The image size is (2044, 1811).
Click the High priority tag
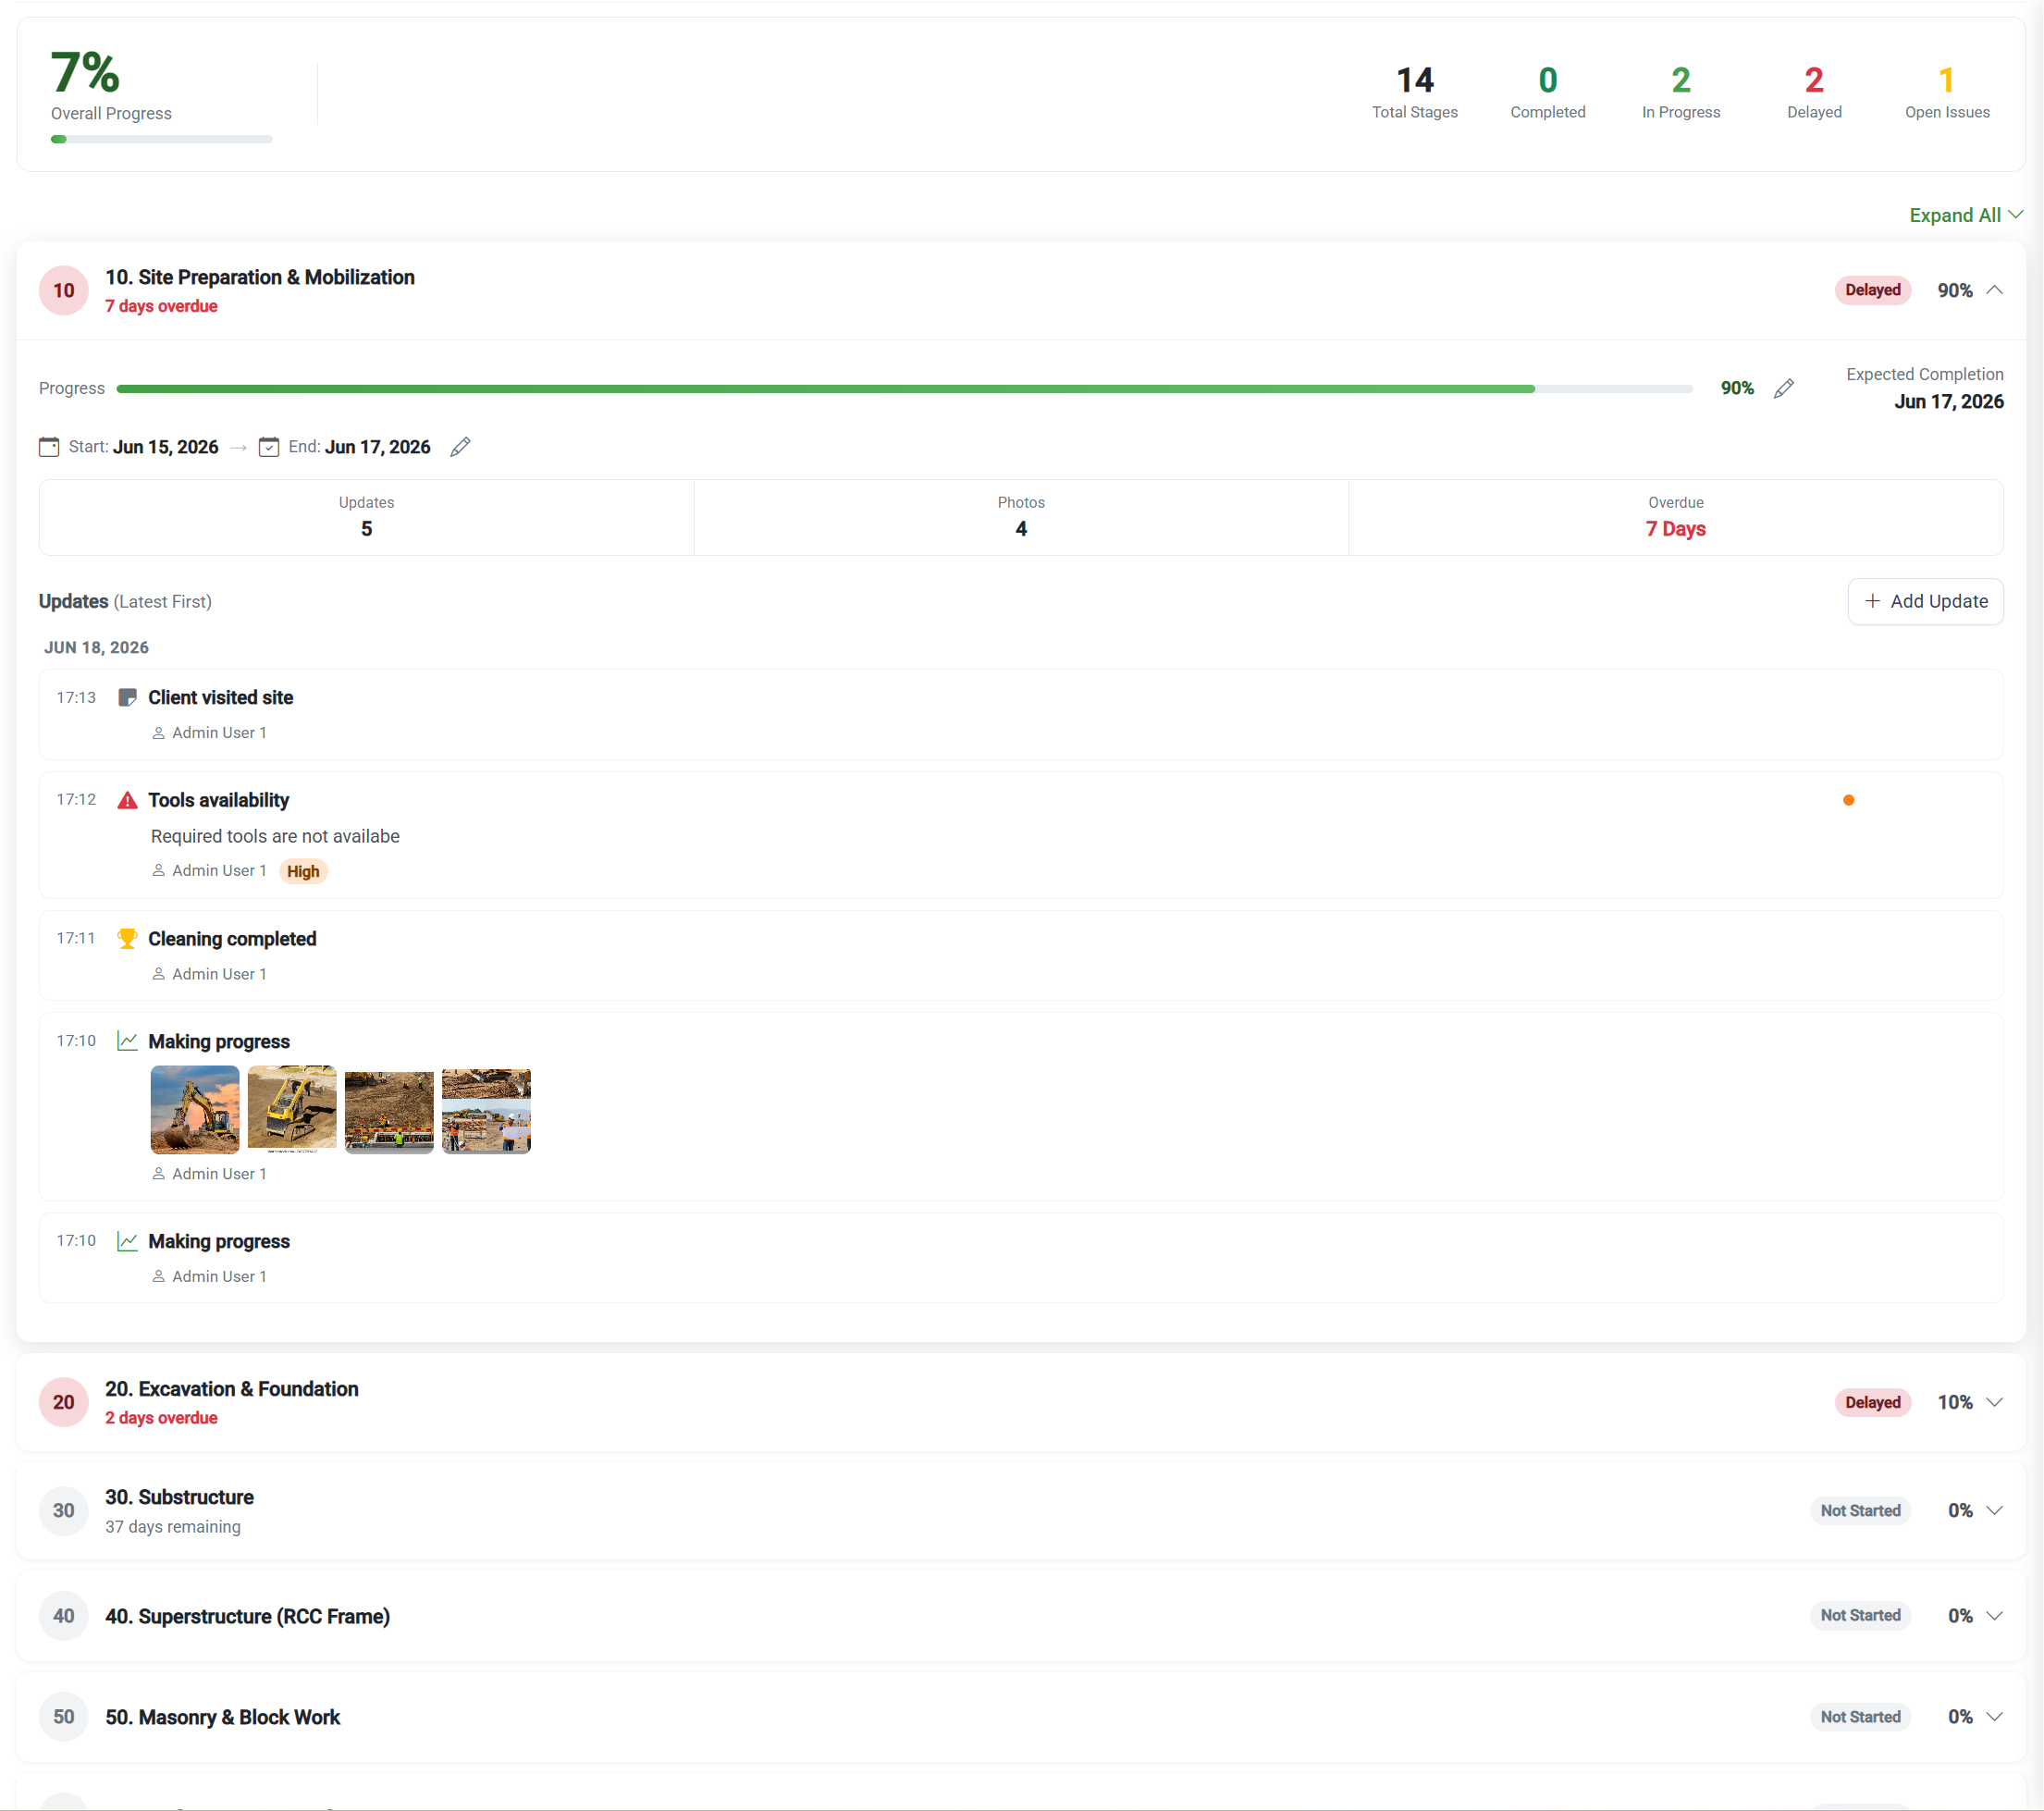coord(303,871)
